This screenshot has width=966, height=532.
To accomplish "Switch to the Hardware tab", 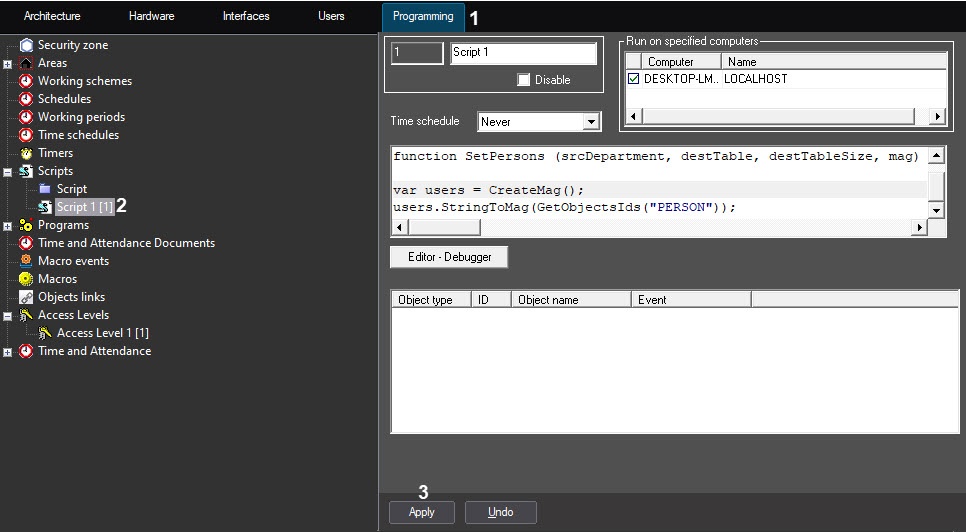I will coord(151,16).
